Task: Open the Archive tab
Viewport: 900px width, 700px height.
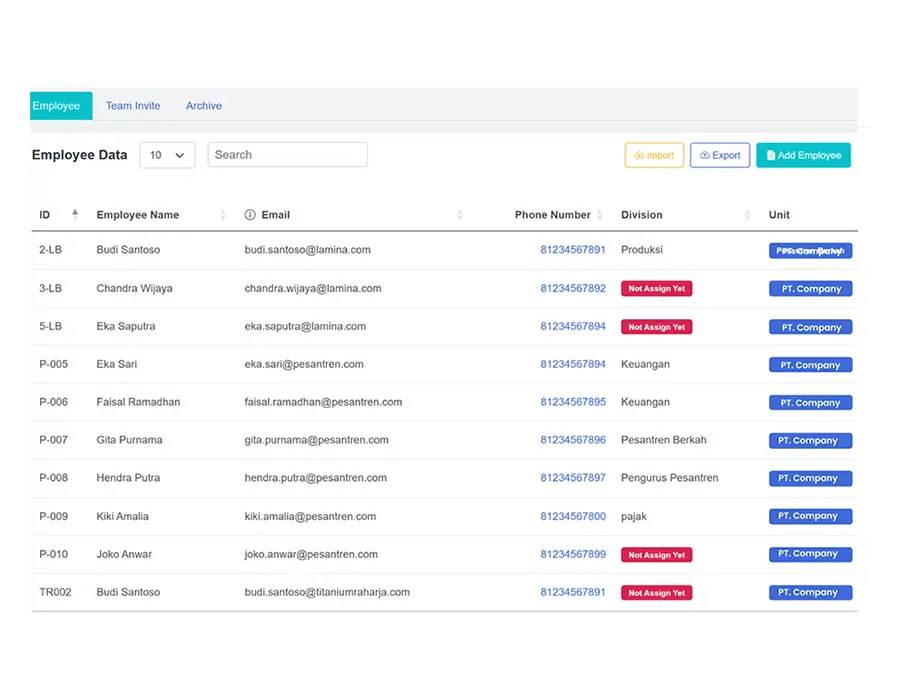Action: pos(204,106)
